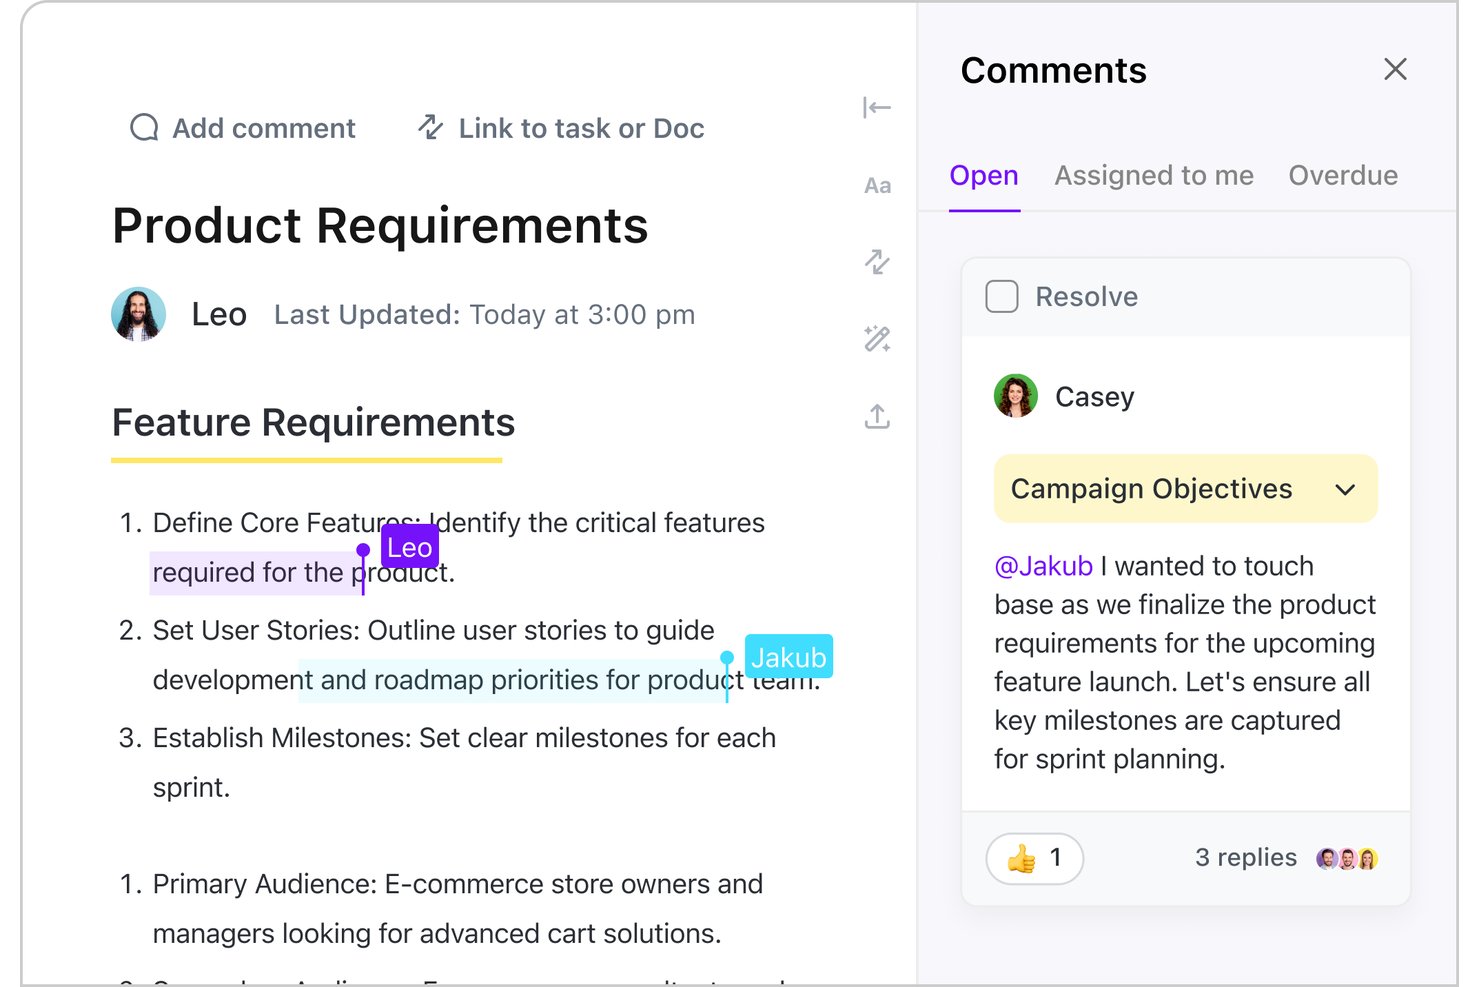Click the relationship link icon in side toolbar
Screen dimensions: 1480x987
tap(877, 262)
